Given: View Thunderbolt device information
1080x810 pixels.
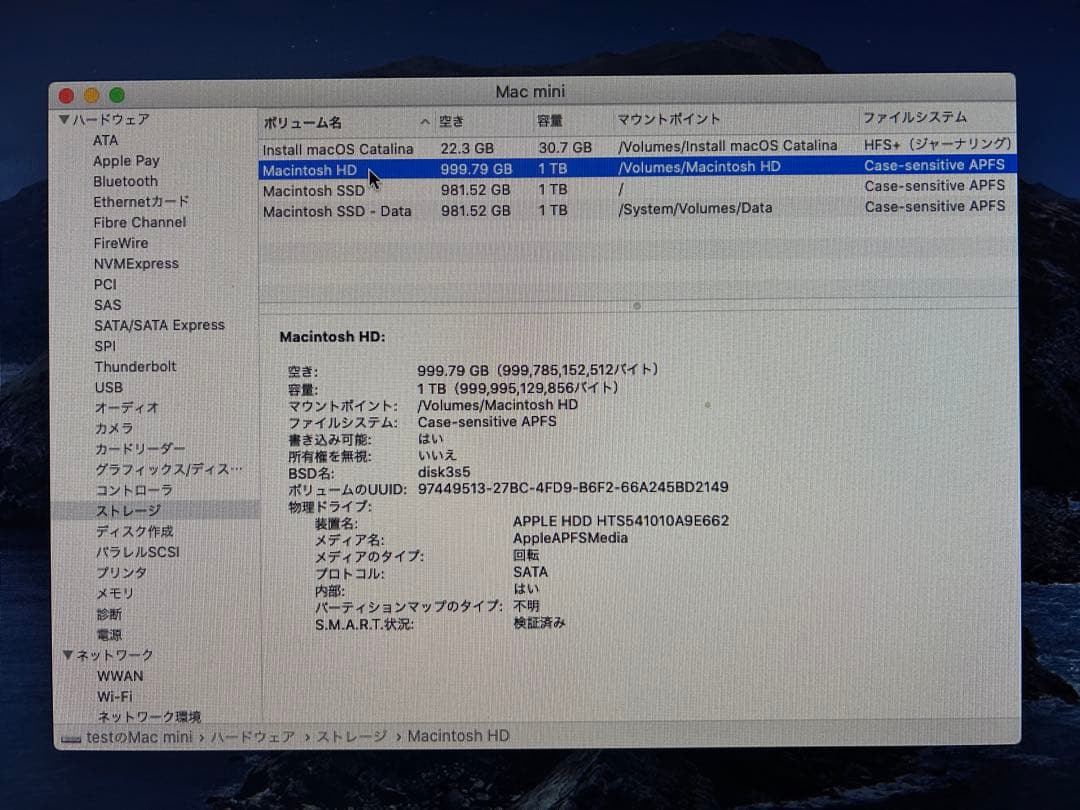Looking at the screenshot, I should [x=134, y=366].
